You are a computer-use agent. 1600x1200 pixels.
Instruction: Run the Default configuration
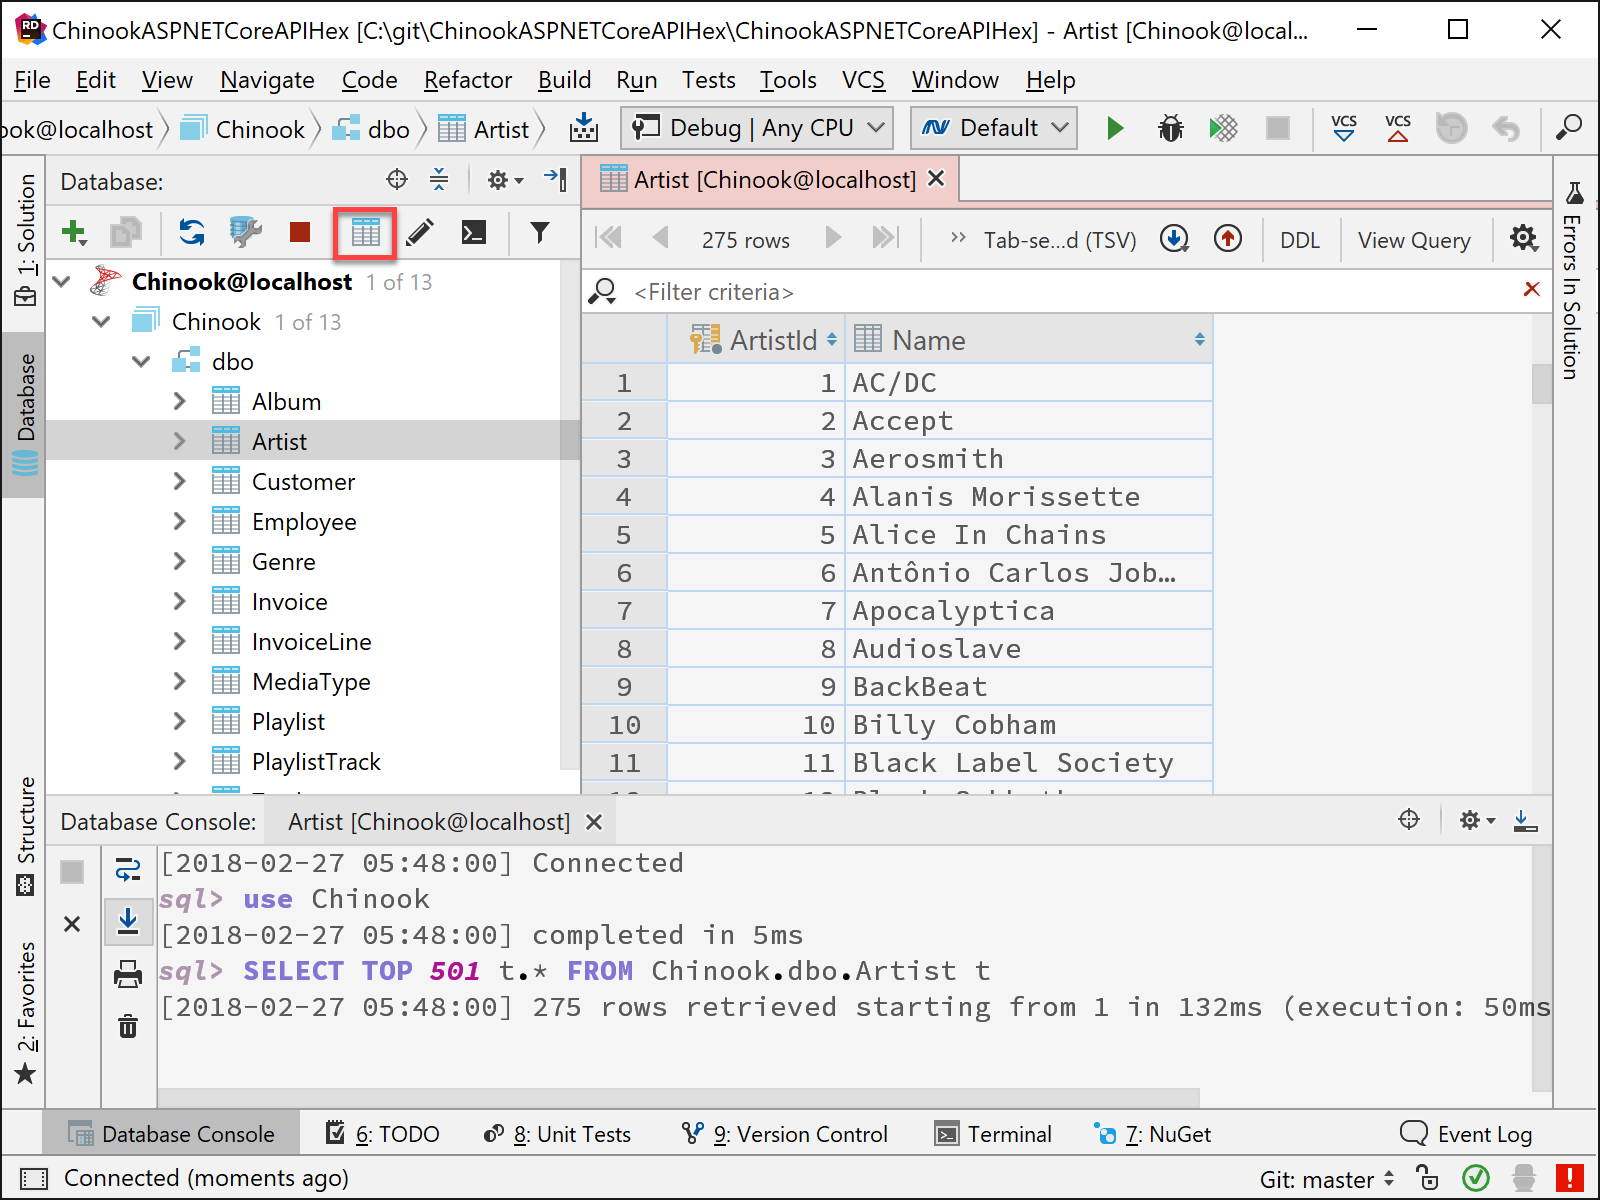tap(1115, 128)
